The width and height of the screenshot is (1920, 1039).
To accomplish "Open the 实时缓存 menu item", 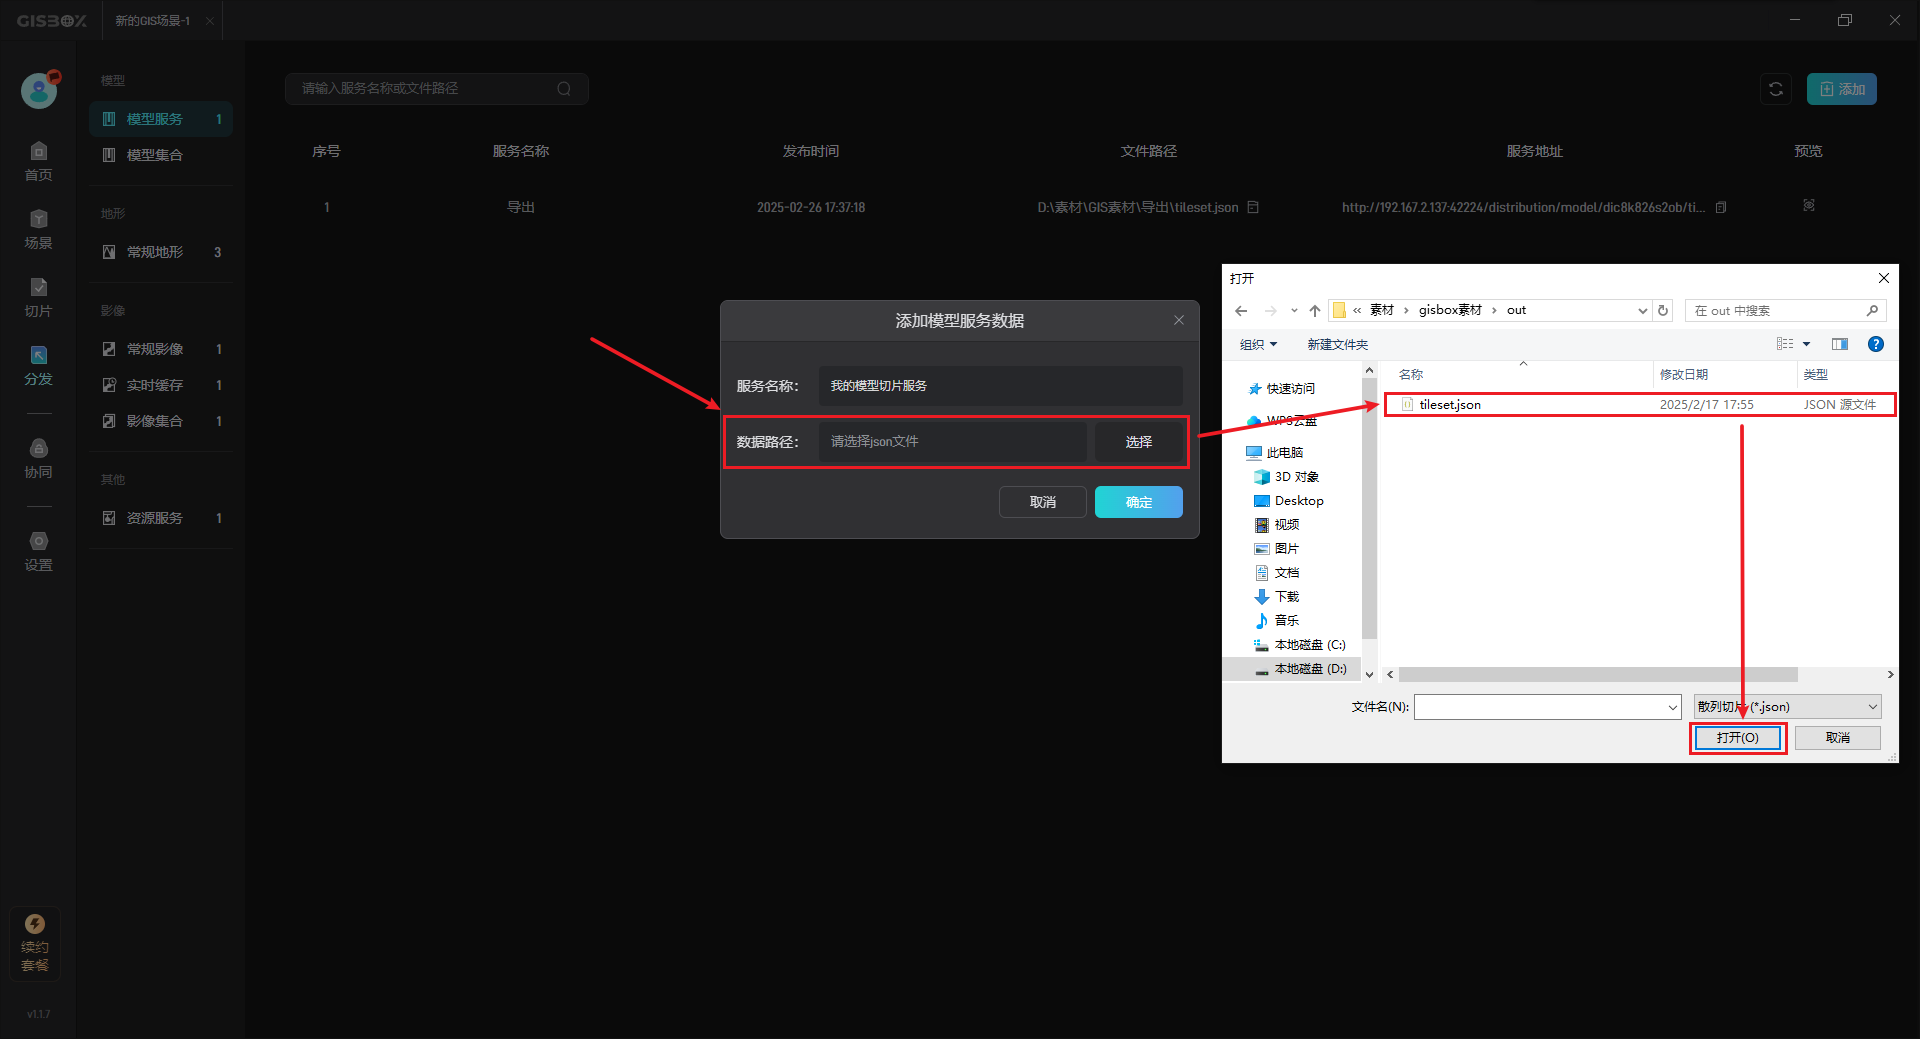I will (x=161, y=385).
